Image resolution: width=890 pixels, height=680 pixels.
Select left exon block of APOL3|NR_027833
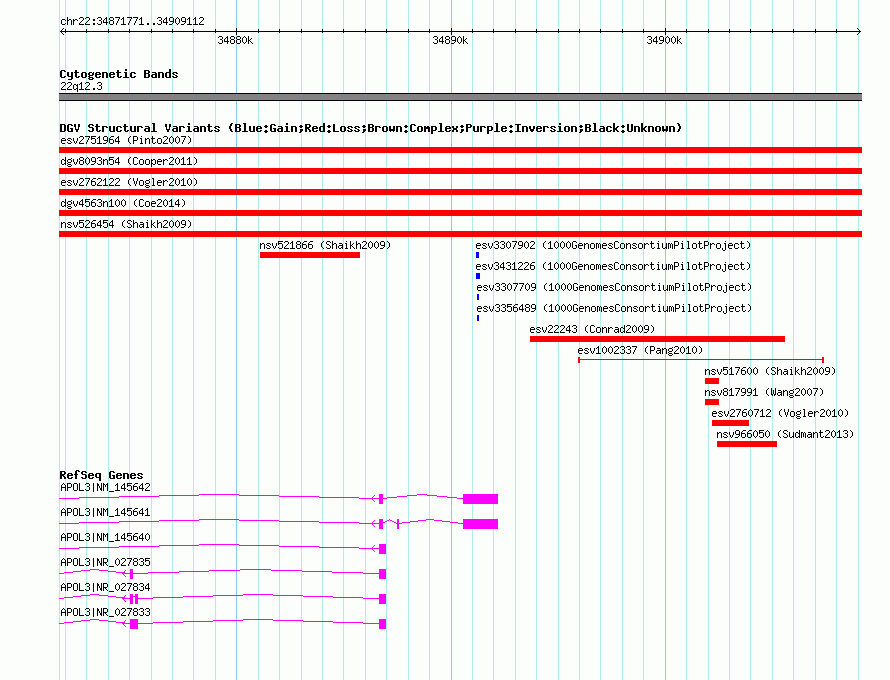coord(134,624)
